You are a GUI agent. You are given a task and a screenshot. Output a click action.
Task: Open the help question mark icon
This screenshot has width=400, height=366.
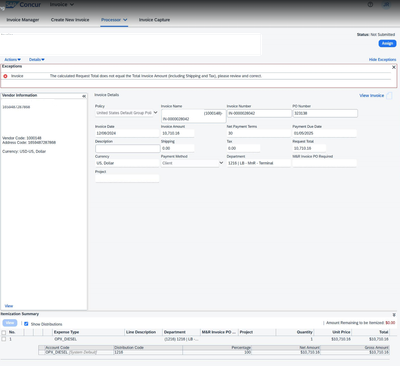(x=370, y=5)
